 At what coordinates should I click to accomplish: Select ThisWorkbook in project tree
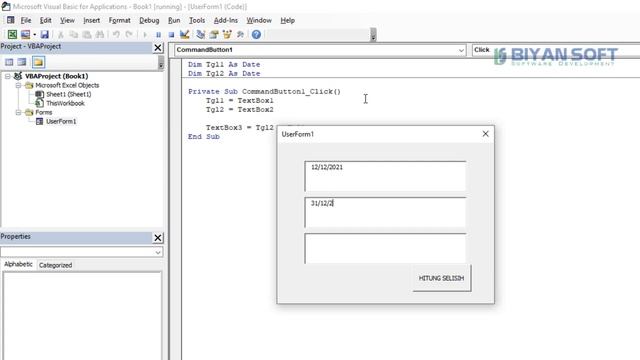pyautogui.click(x=65, y=103)
